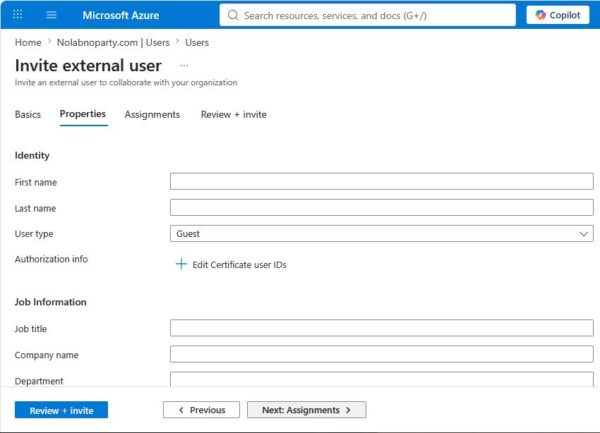
Task: Click the Invite external user page title
Action: (x=88, y=65)
